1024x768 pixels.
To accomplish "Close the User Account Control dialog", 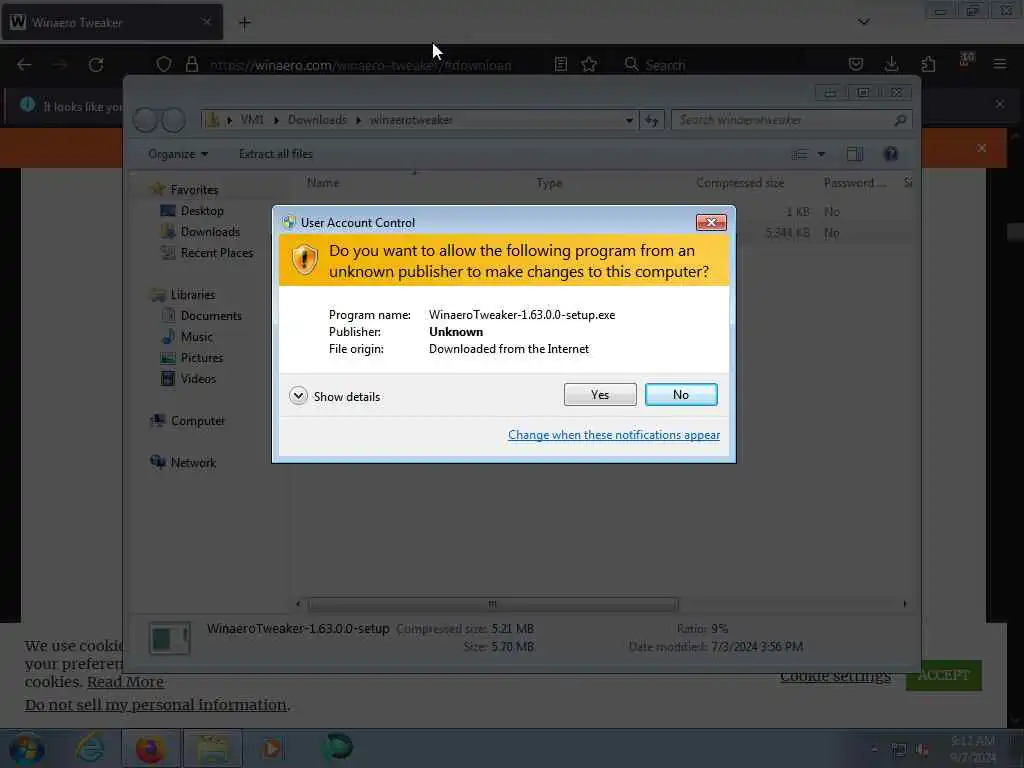I will pyautogui.click(x=711, y=223).
